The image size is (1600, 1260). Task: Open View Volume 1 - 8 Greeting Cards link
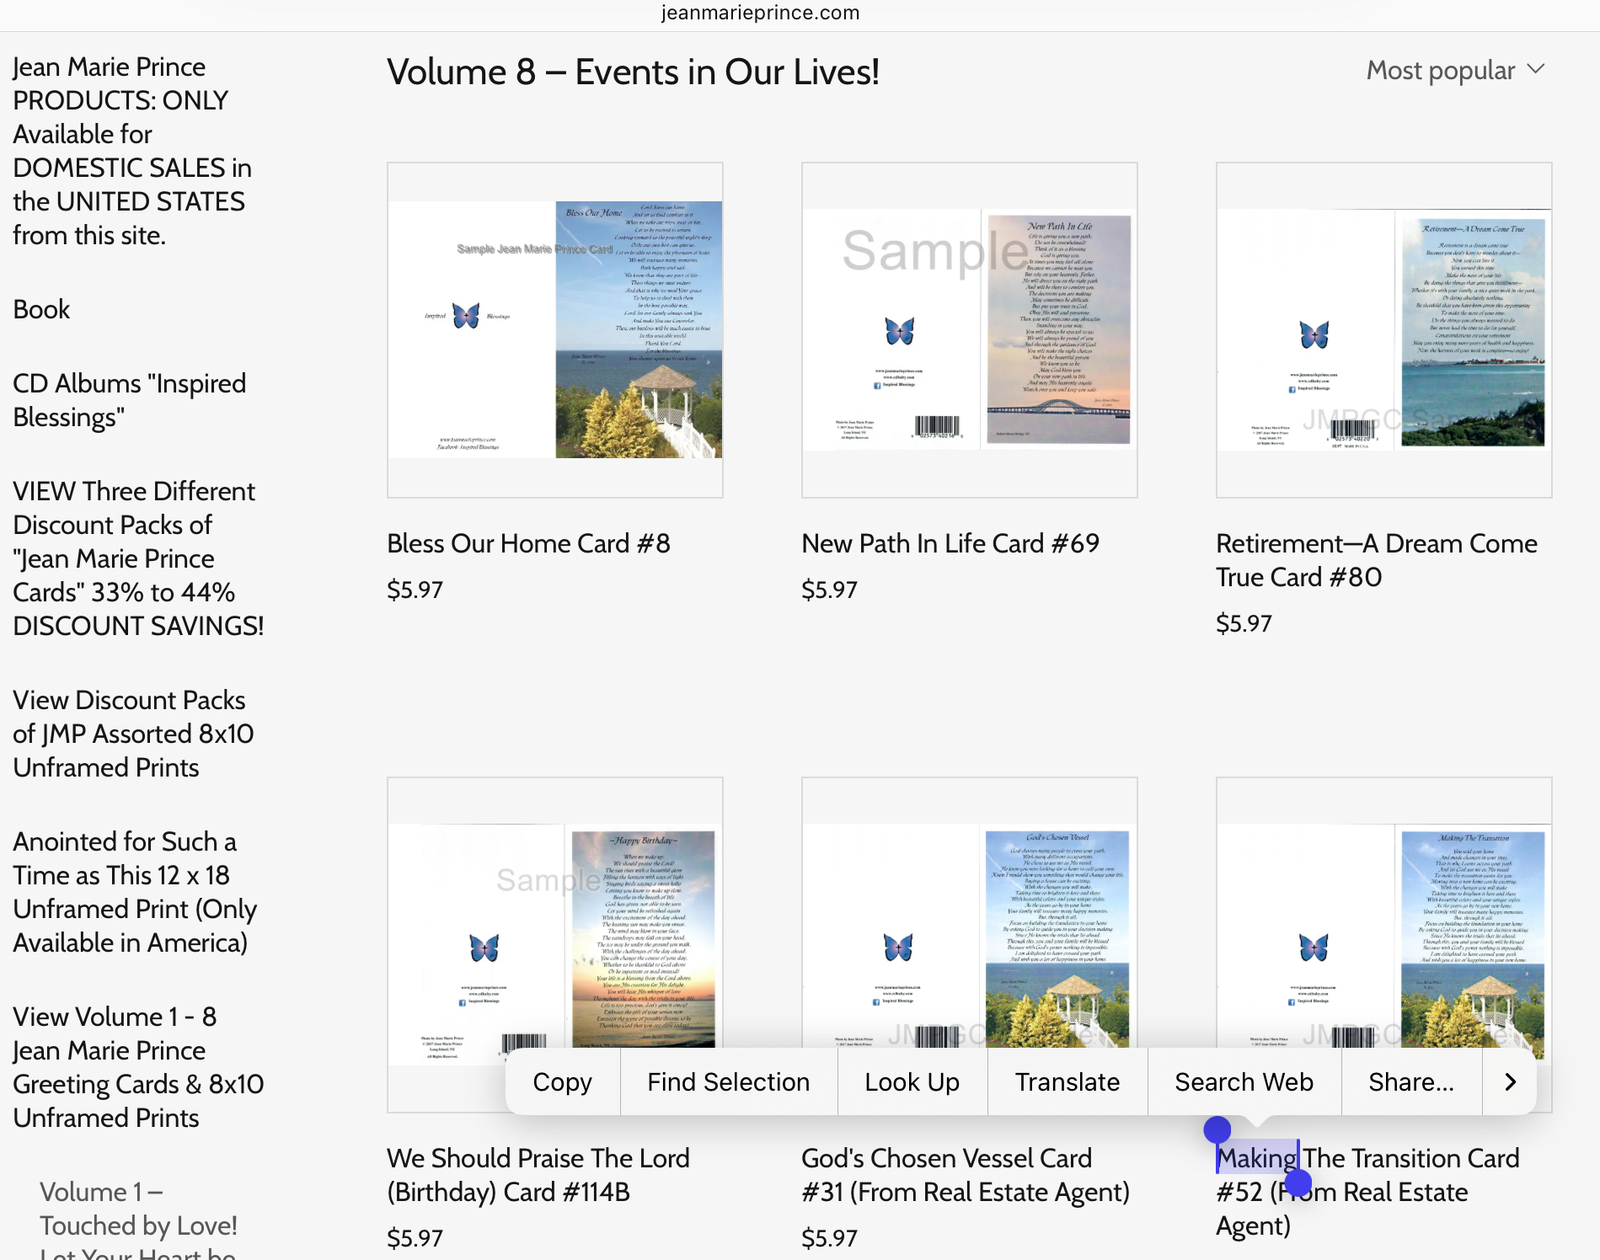[138, 1067]
